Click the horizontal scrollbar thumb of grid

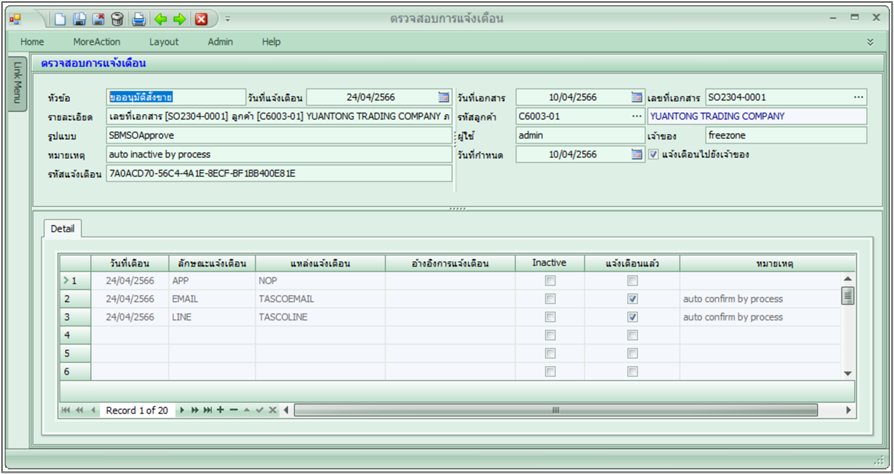[556, 410]
